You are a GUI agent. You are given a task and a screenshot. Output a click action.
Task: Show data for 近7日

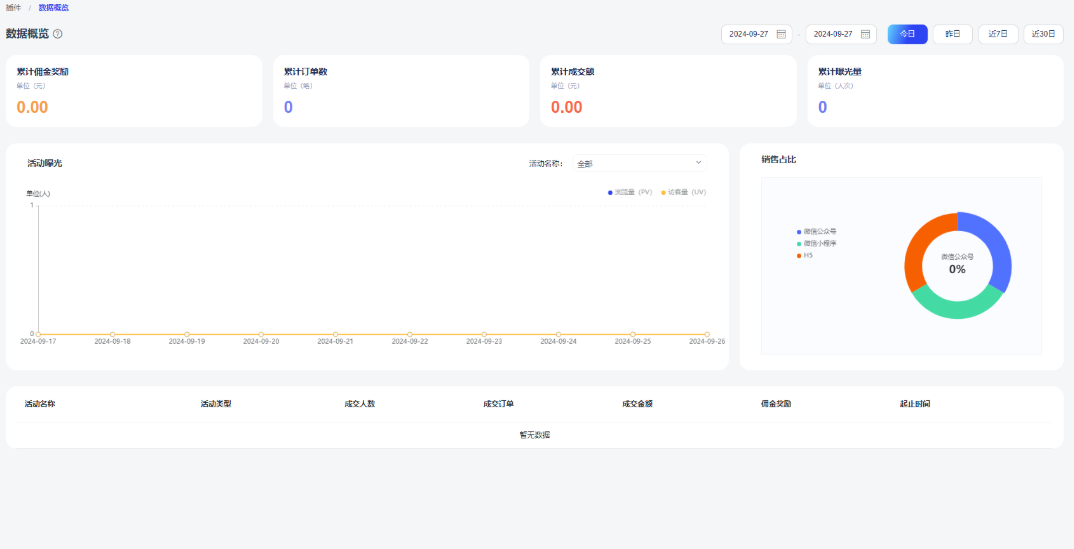click(x=997, y=34)
